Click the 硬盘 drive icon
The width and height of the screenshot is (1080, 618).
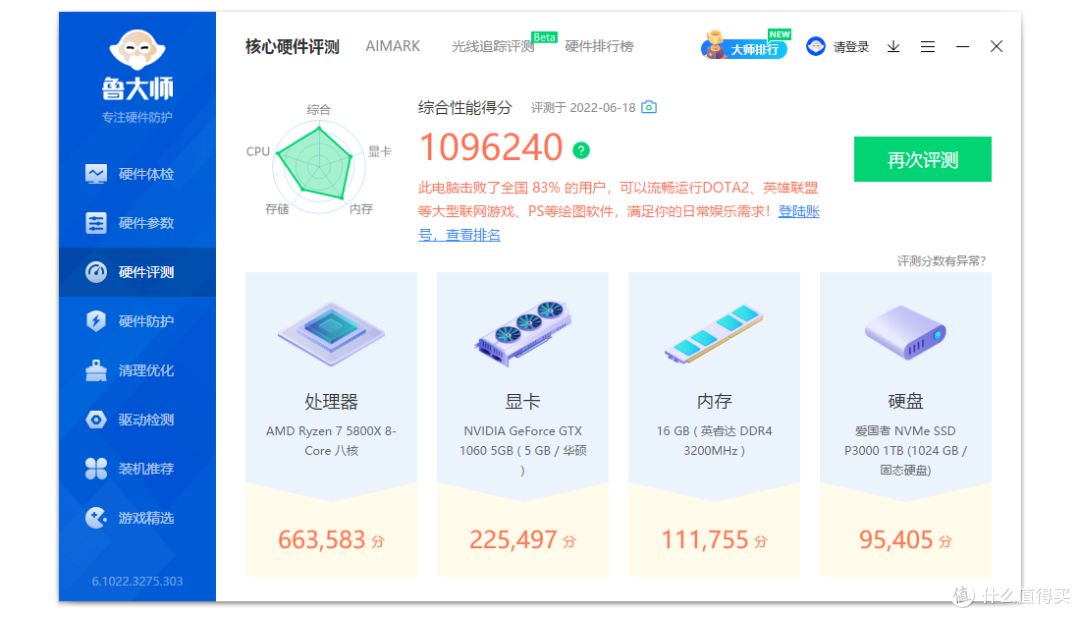(905, 333)
